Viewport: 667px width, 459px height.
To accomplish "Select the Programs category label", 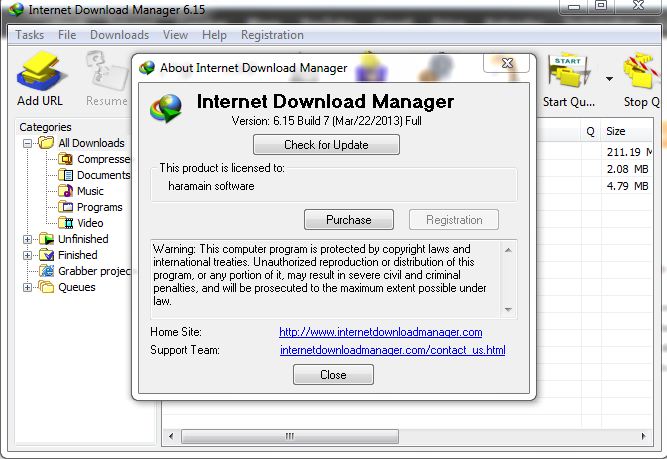I will tap(100, 207).
